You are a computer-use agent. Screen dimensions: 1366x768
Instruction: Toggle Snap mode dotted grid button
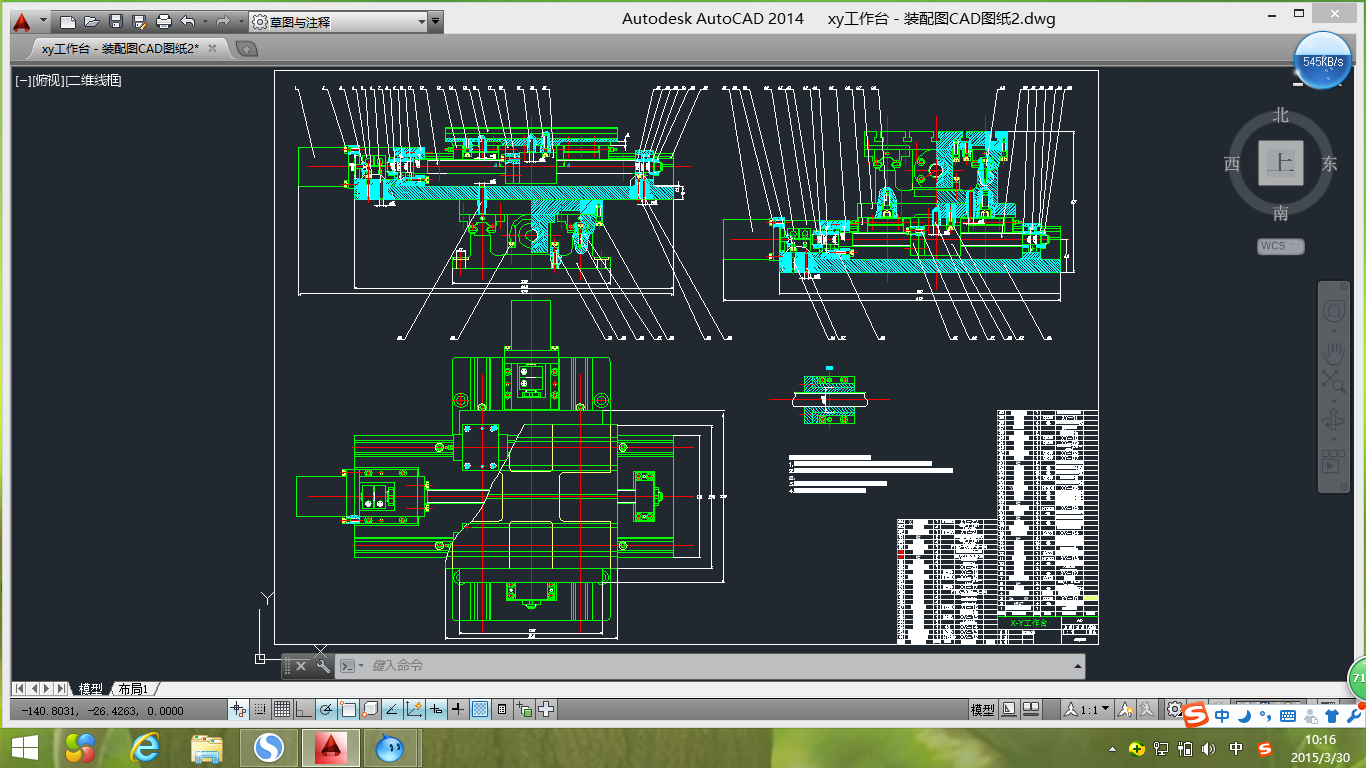click(260, 709)
